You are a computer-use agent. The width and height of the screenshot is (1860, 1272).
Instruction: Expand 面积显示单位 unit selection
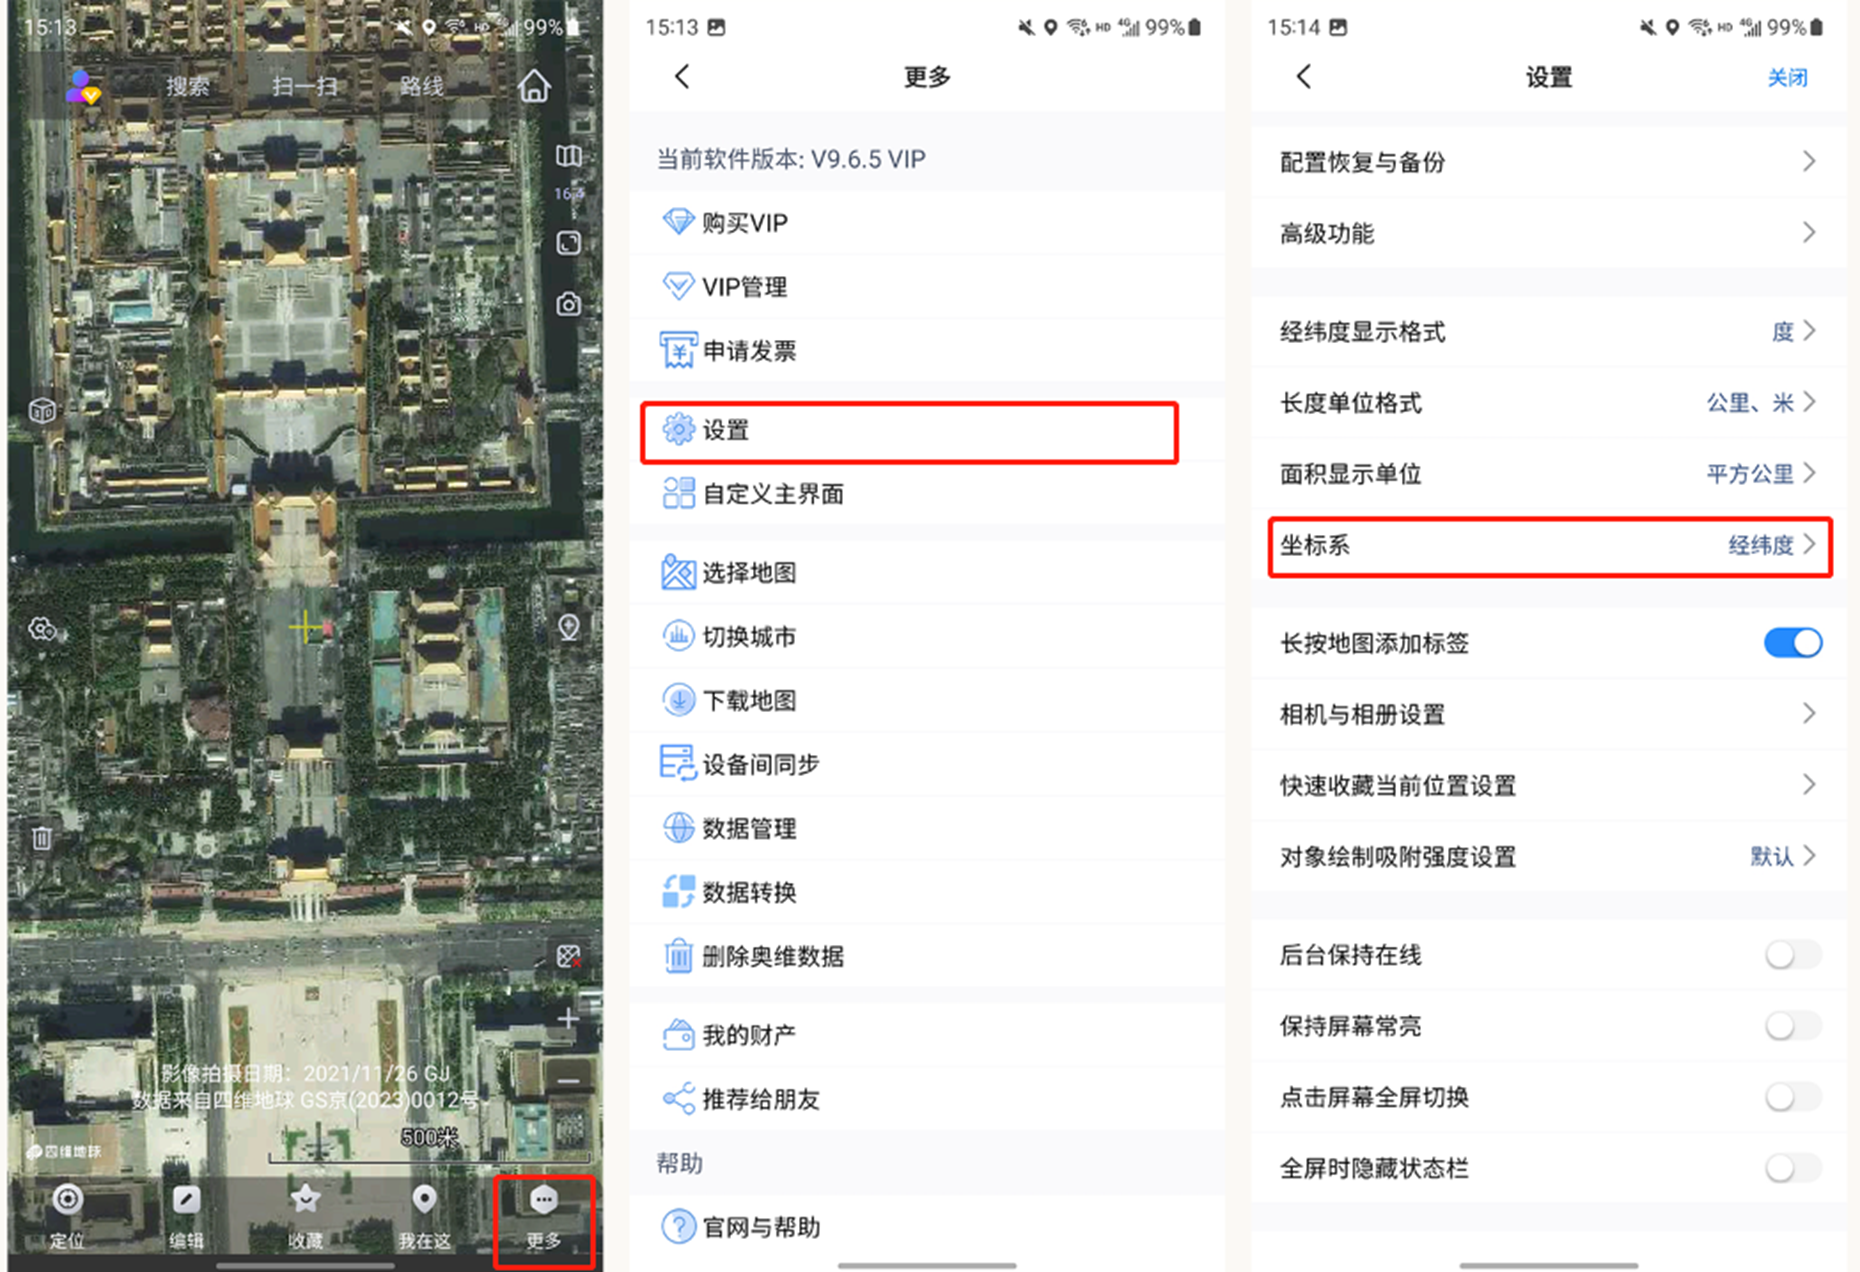1548,474
